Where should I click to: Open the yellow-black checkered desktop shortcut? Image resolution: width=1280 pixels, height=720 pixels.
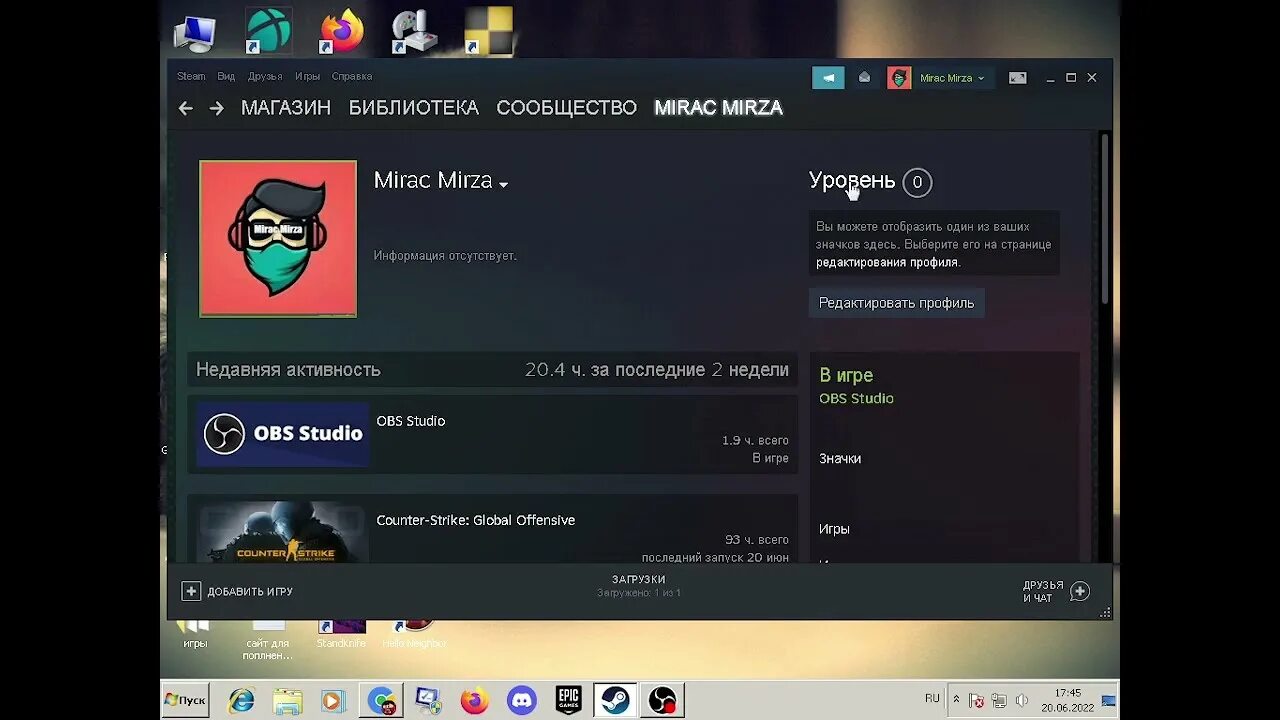point(488,31)
